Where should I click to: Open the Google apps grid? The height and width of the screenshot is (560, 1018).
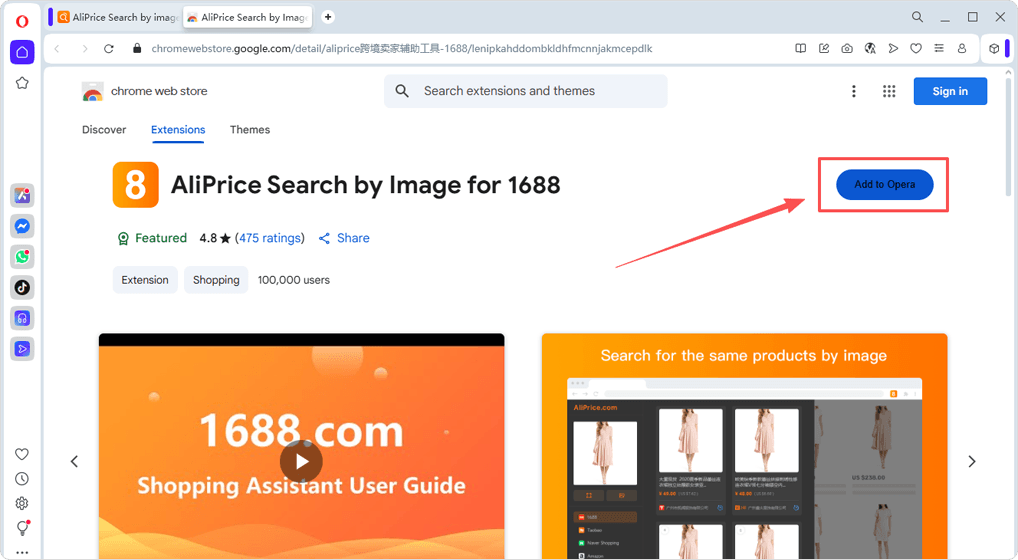pyautogui.click(x=889, y=91)
